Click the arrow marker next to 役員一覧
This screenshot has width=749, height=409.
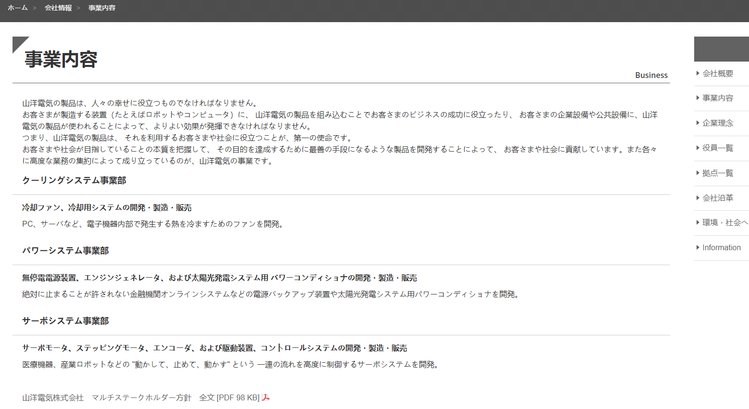point(698,148)
